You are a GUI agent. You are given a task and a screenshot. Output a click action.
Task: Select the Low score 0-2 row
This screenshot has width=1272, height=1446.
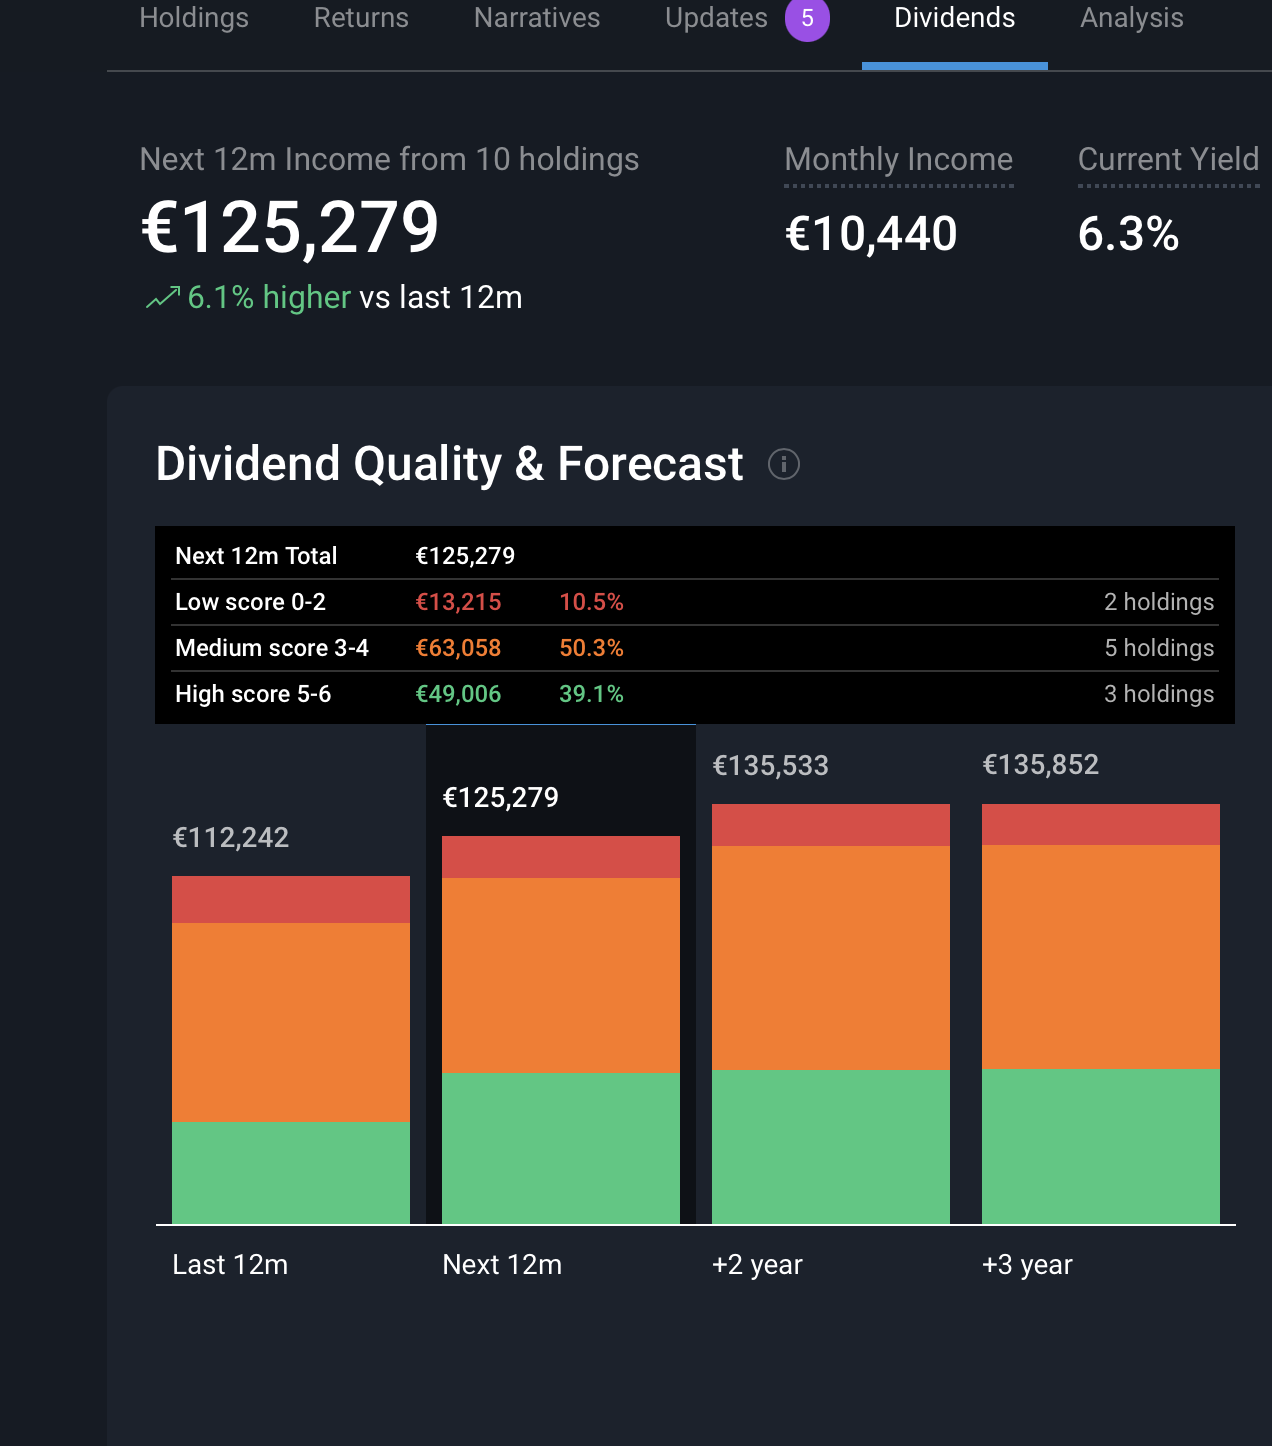tap(694, 602)
